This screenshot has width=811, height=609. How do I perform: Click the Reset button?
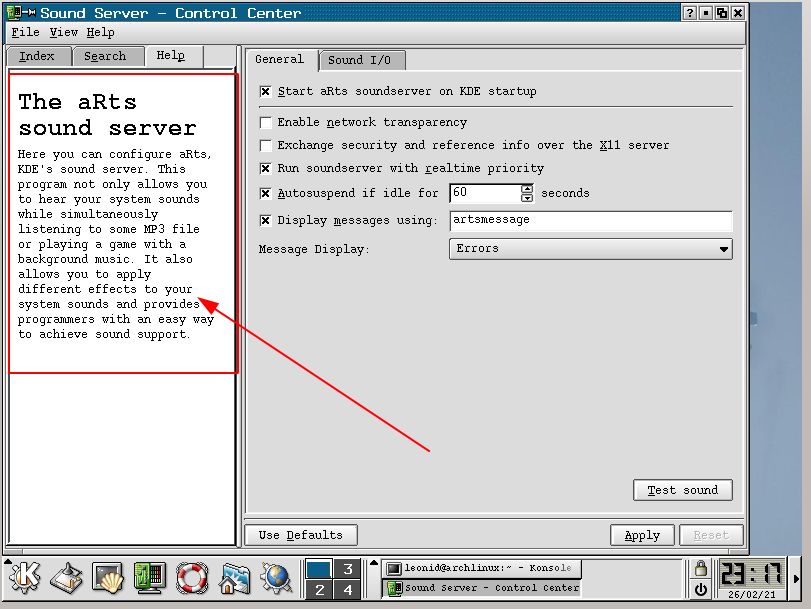[711, 535]
